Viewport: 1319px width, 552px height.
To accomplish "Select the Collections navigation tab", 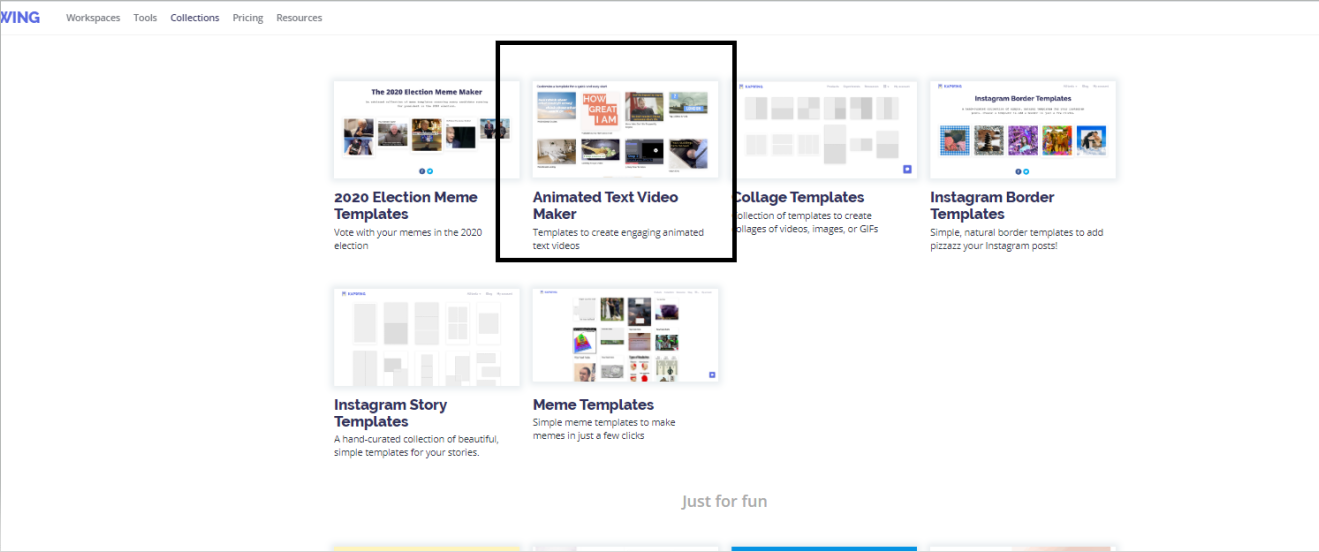I will click(x=194, y=18).
